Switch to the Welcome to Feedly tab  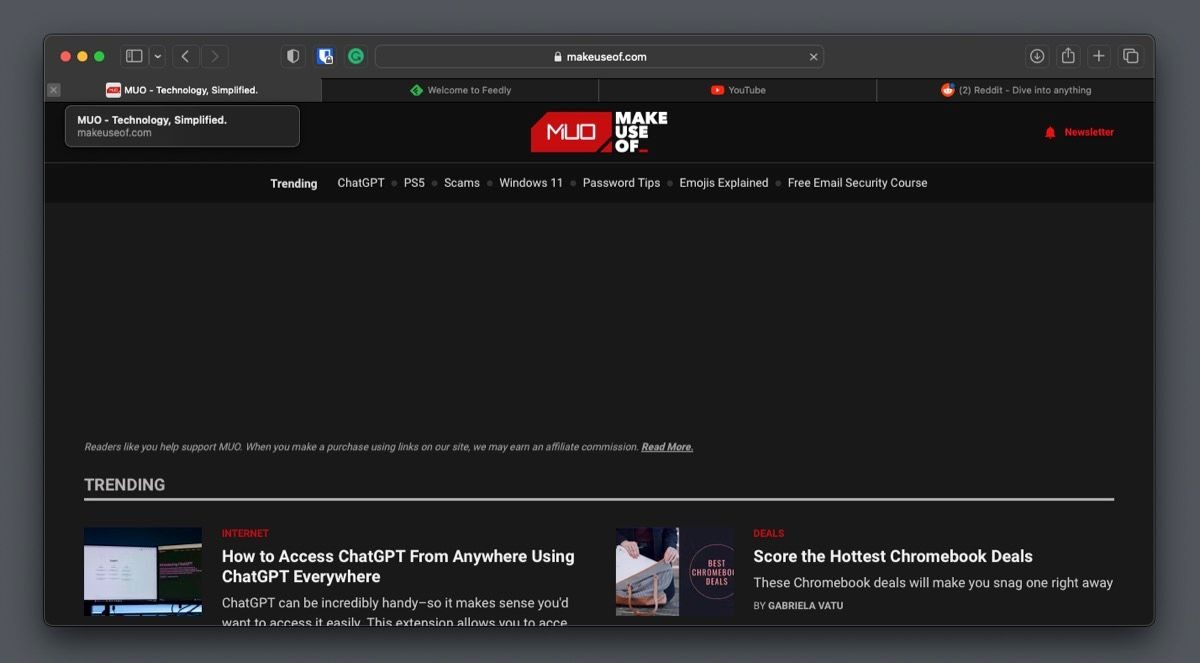pyautogui.click(x=460, y=90)
